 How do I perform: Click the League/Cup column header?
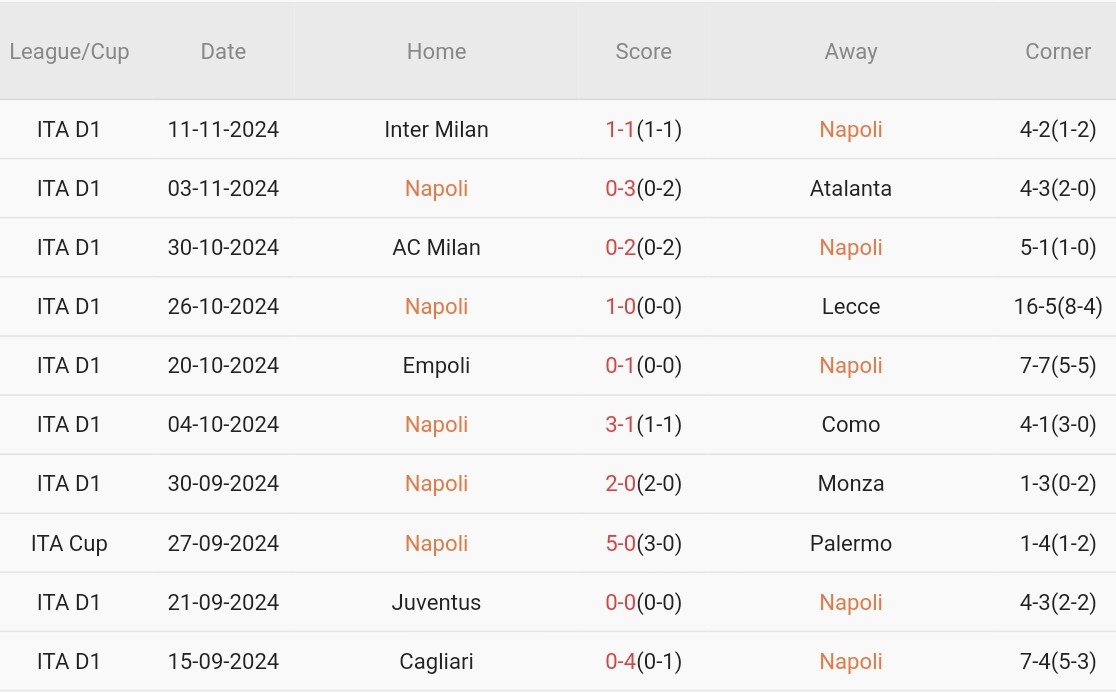(x=69, y=52)
